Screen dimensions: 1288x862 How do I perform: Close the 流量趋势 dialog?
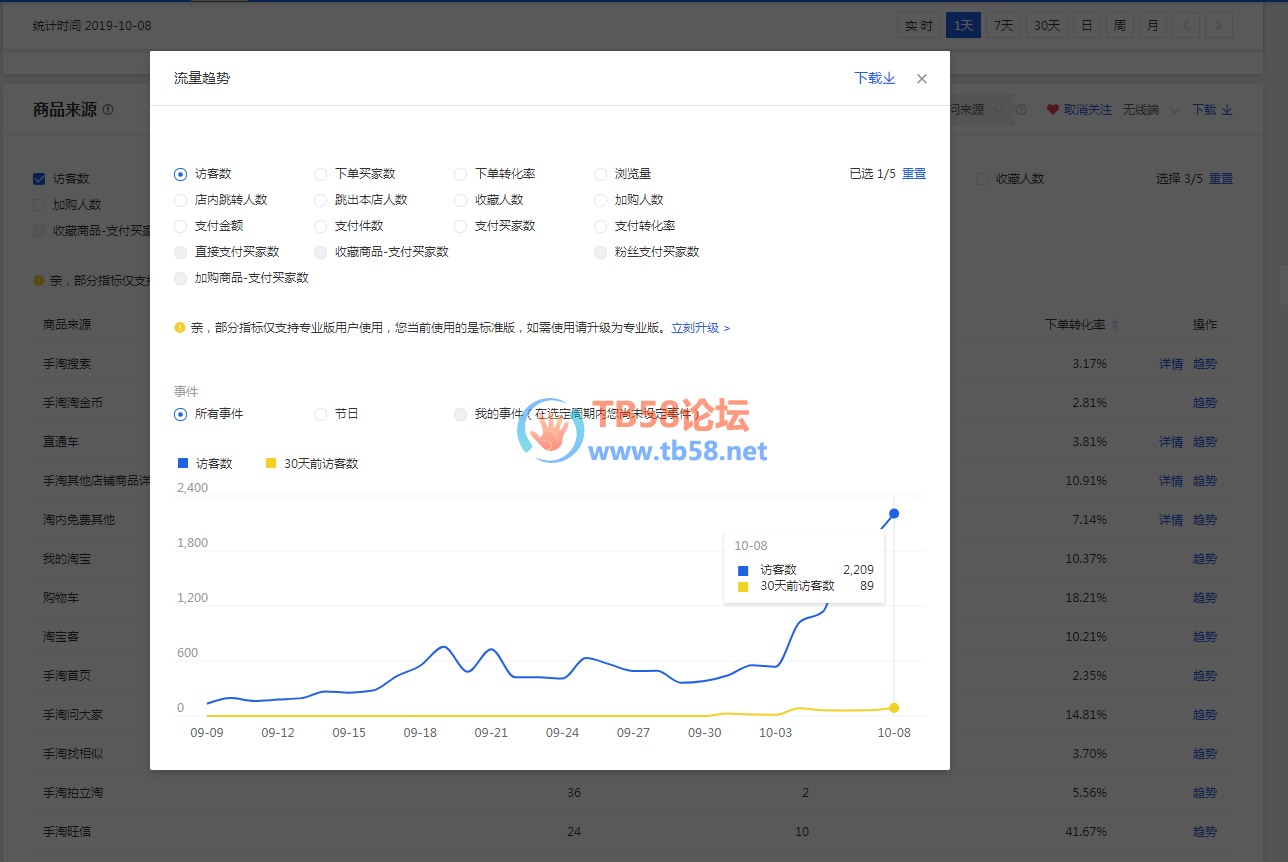click(922, 79)
